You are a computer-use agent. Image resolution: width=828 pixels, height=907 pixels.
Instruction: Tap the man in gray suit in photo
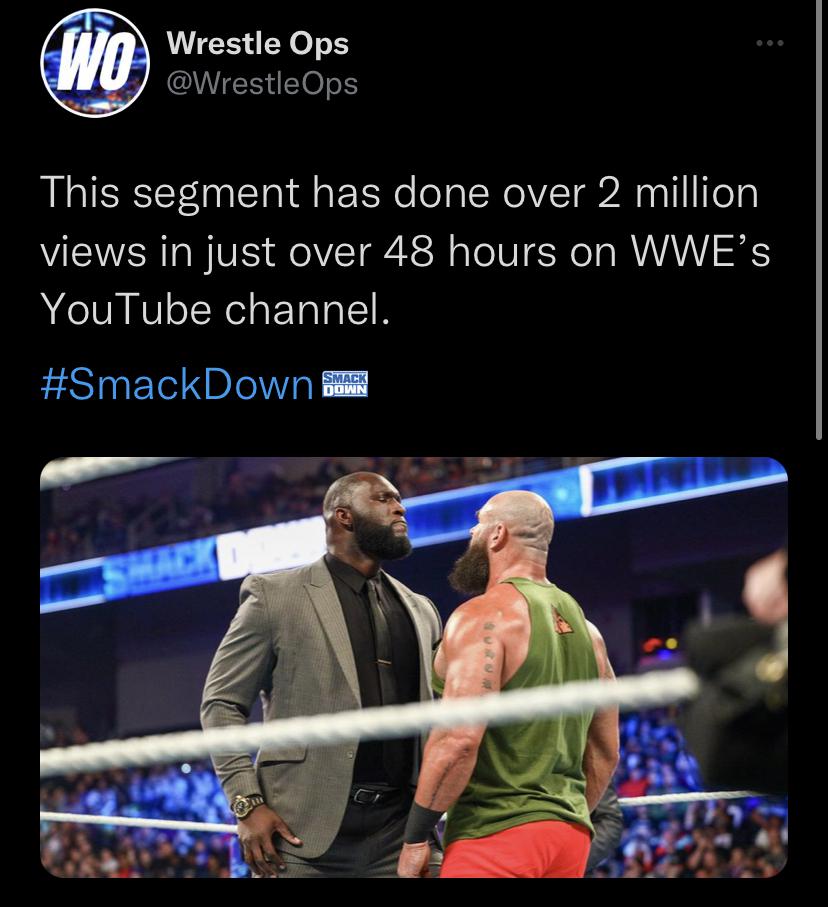point(320,671)
